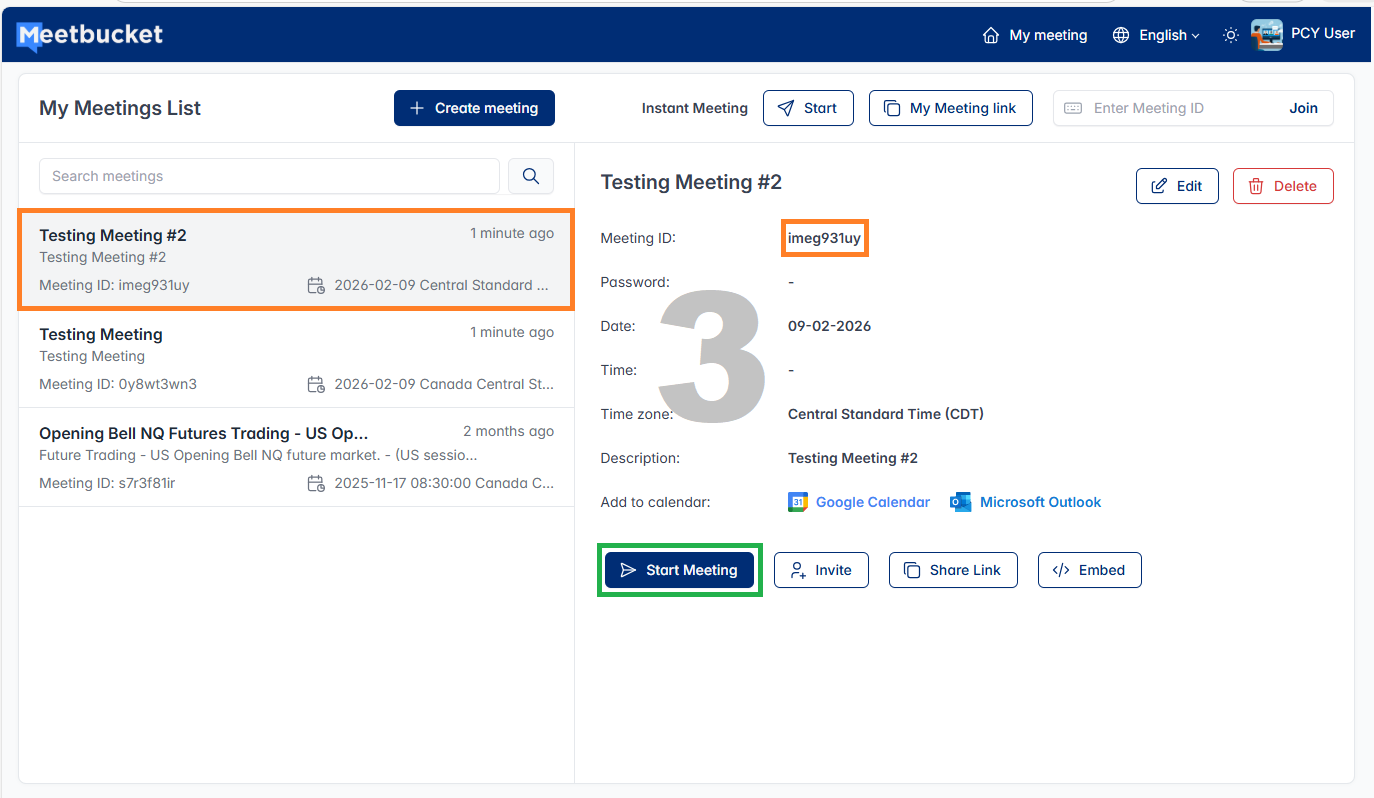The image size is (1374, 798).
Task: Toggle the light/dark theme sun icon
Action: tap(1231, 35)
